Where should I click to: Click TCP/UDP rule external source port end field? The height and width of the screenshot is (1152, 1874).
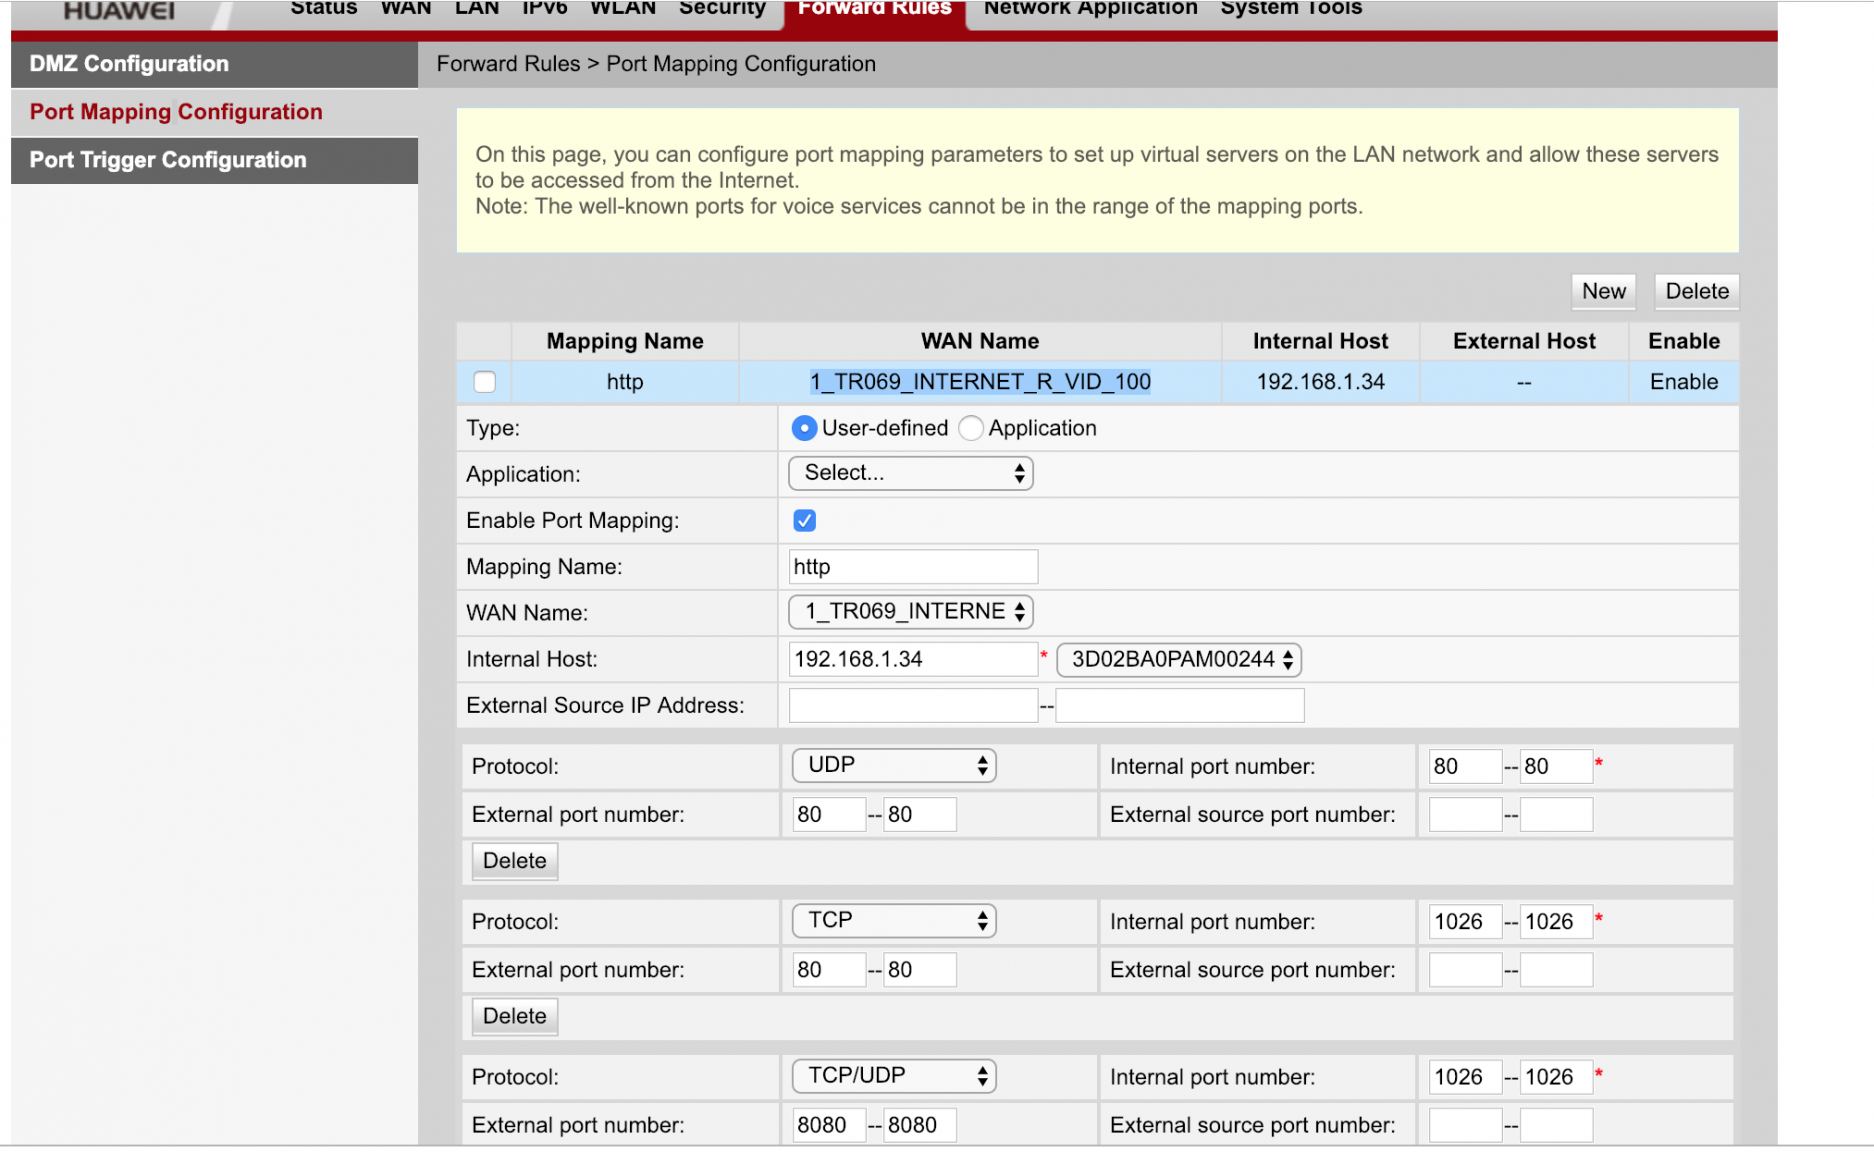(x=1556, y=1125)
